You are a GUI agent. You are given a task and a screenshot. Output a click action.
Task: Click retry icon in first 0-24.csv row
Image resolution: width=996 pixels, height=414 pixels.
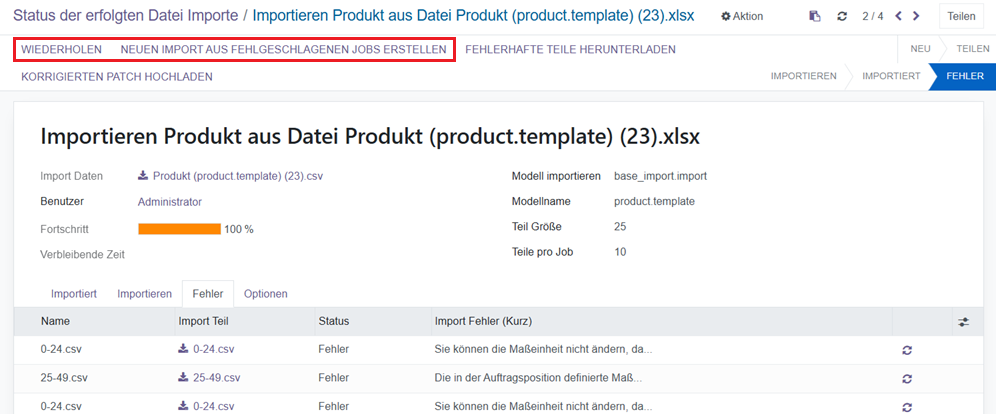[907, 350]
